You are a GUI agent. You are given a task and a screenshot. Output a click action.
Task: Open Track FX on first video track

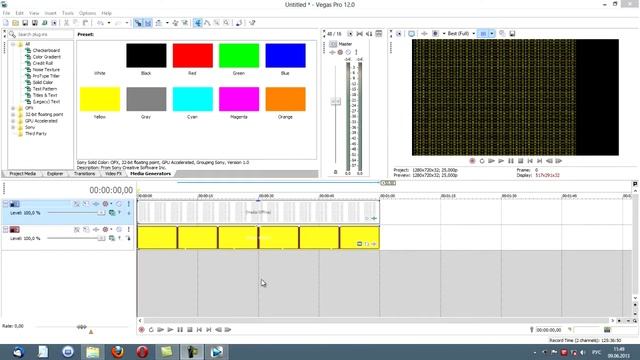96,204
